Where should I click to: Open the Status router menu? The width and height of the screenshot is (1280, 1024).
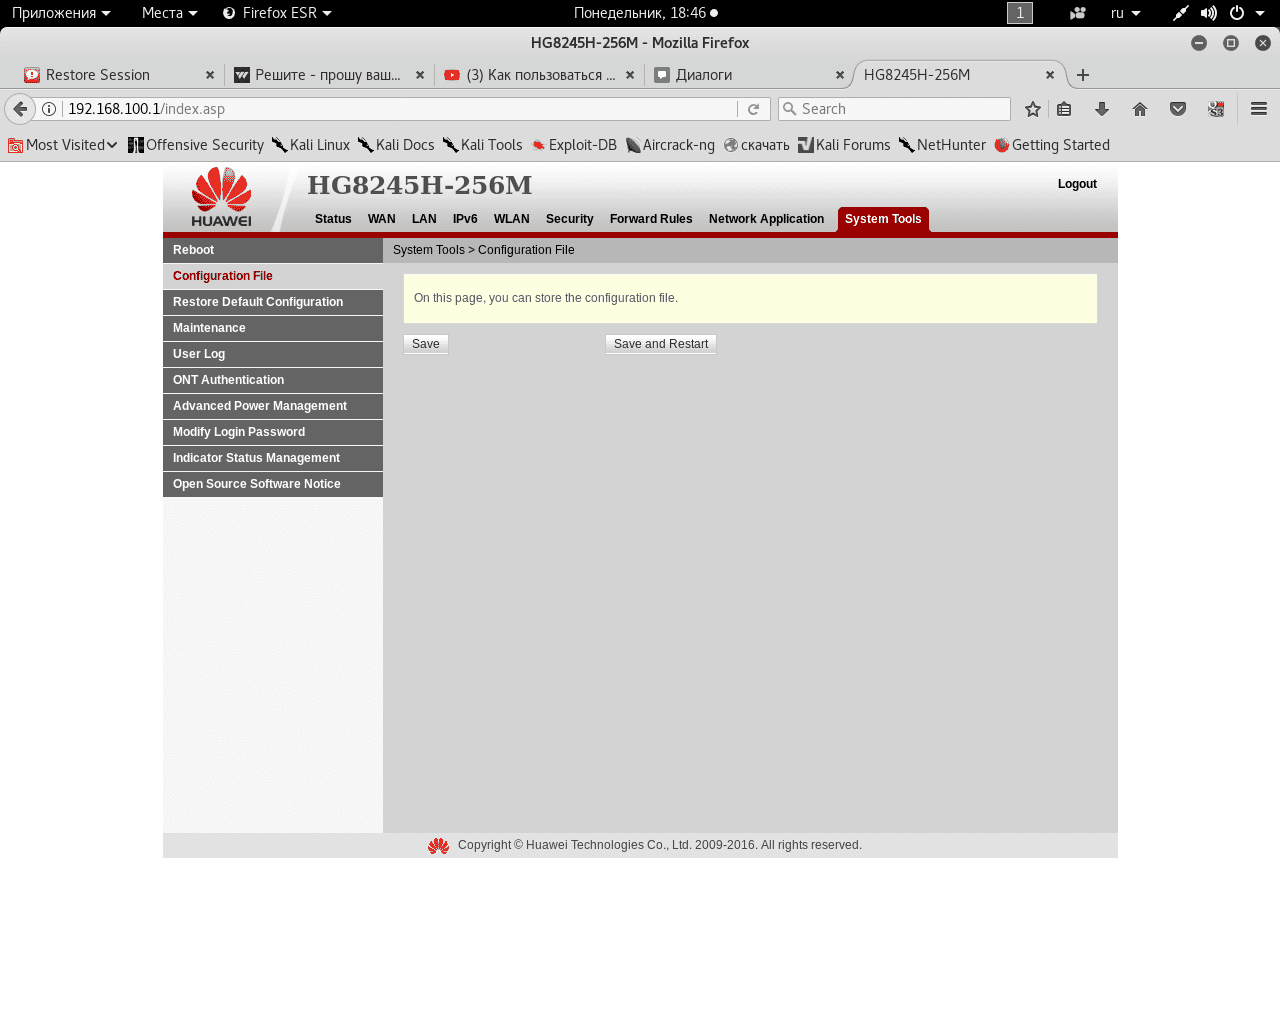pos(333,219)
